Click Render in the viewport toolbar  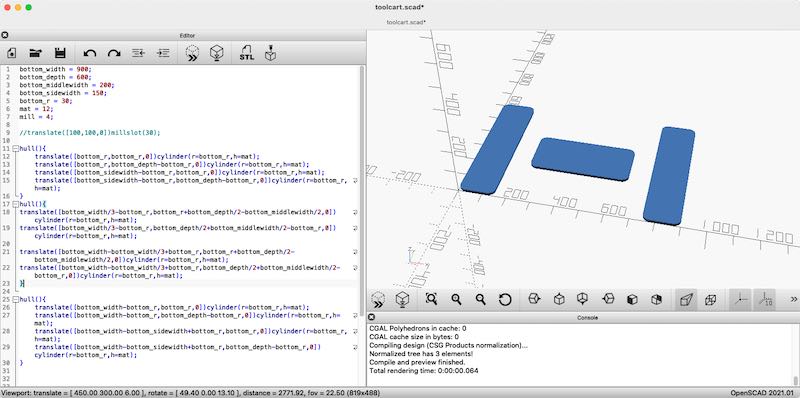tap(403, 300)
